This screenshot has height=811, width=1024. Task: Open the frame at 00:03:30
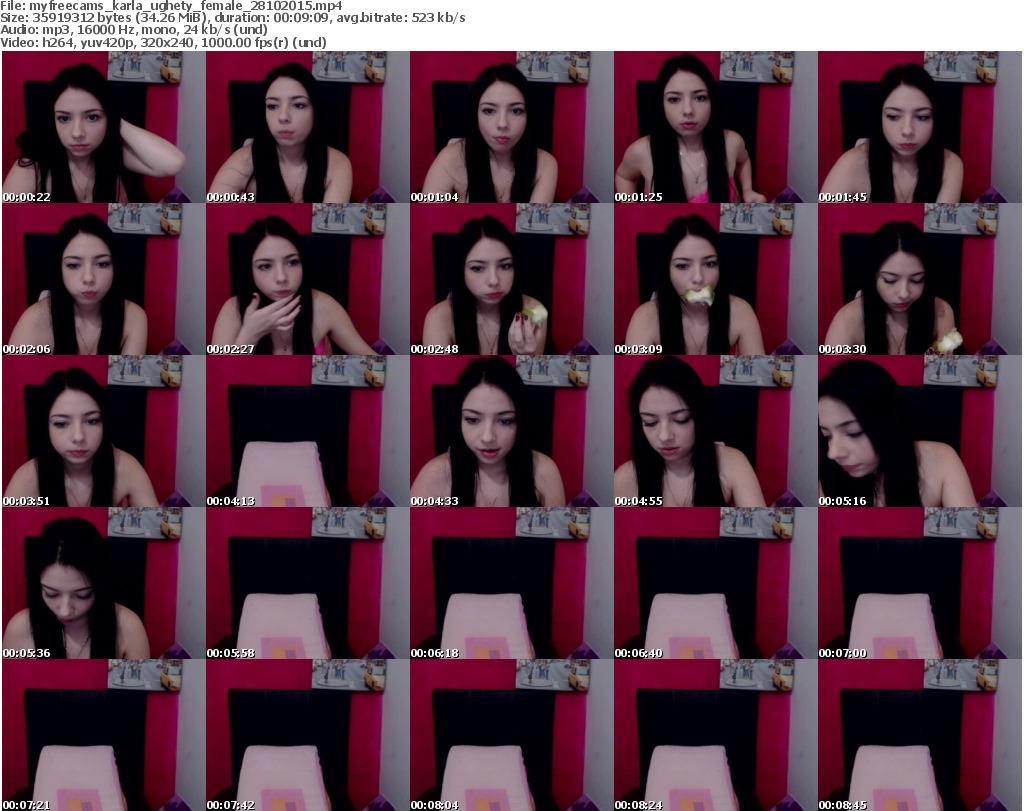click(920, 279)
